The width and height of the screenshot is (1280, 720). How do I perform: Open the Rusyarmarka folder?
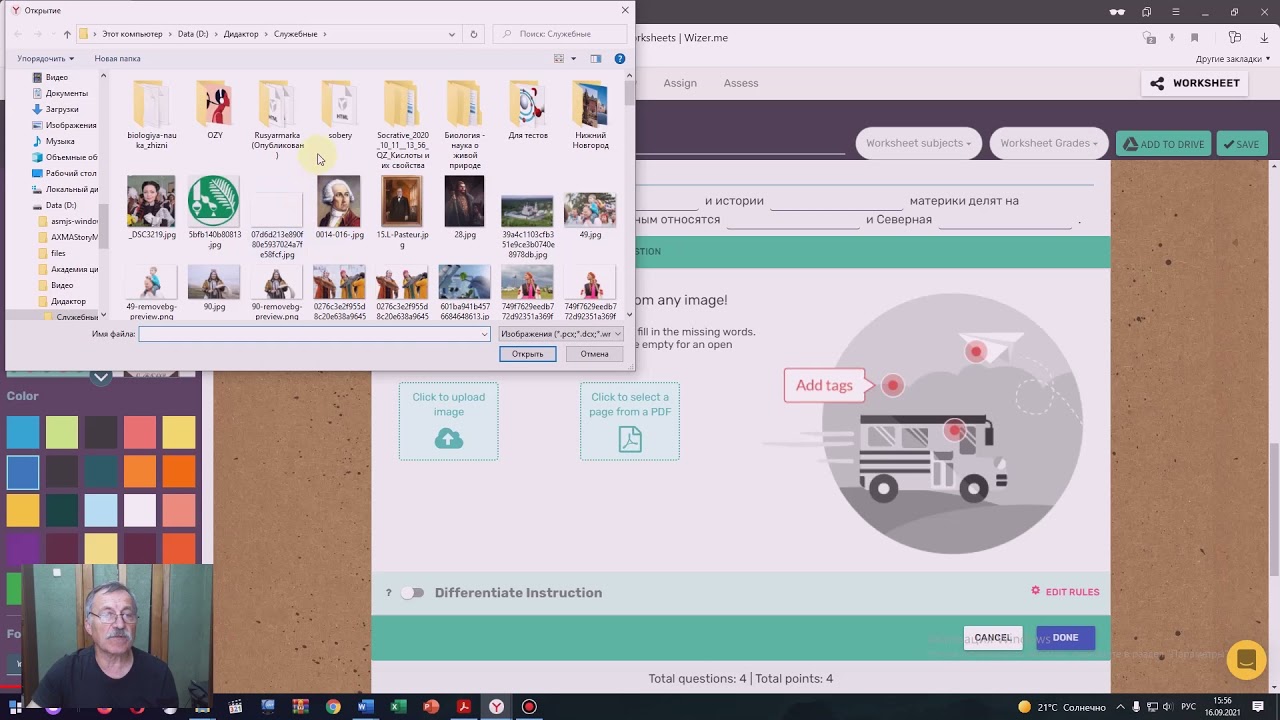click(x=277, y=120)
